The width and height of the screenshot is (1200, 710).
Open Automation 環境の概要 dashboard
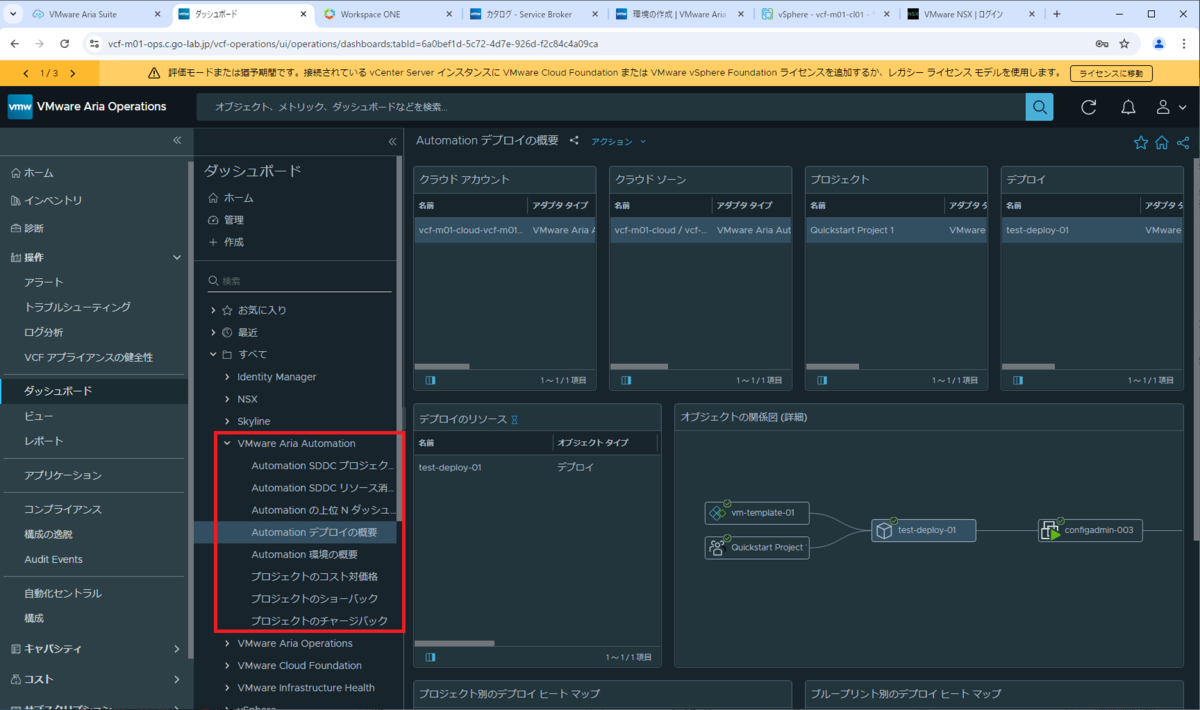click(x=305, y=554)
